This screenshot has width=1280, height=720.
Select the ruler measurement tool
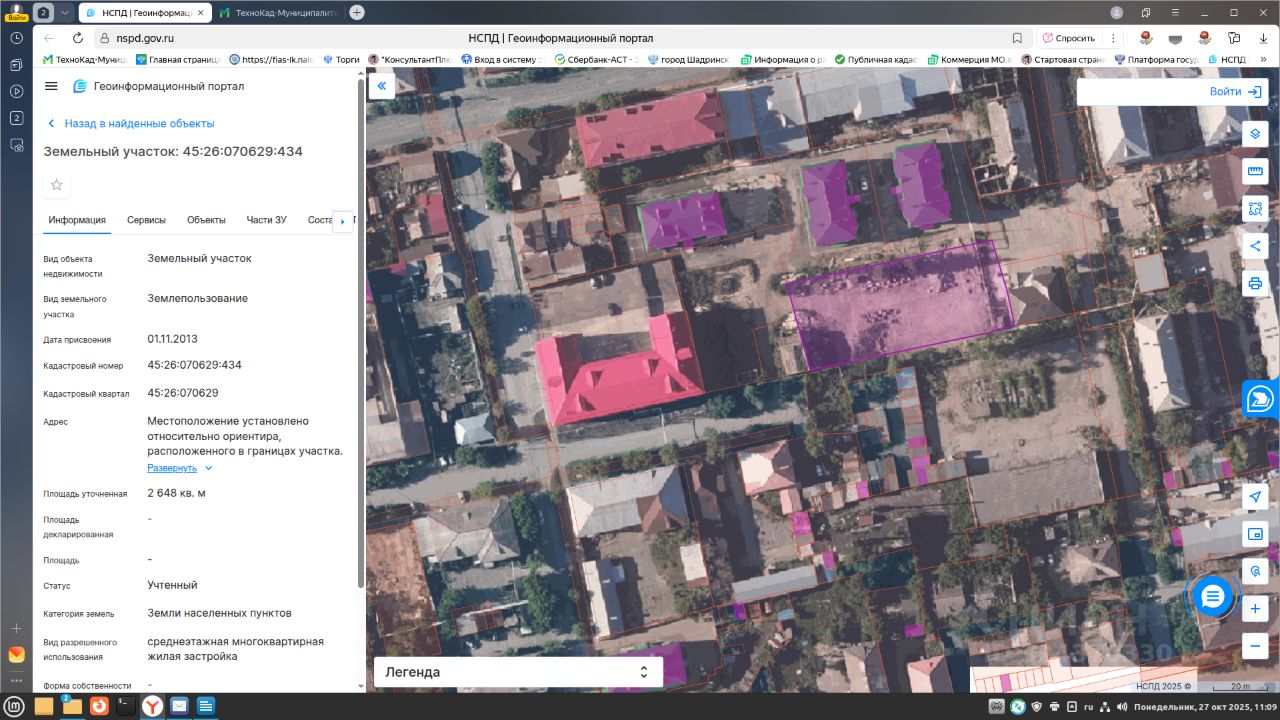(x=1255, y=172)
